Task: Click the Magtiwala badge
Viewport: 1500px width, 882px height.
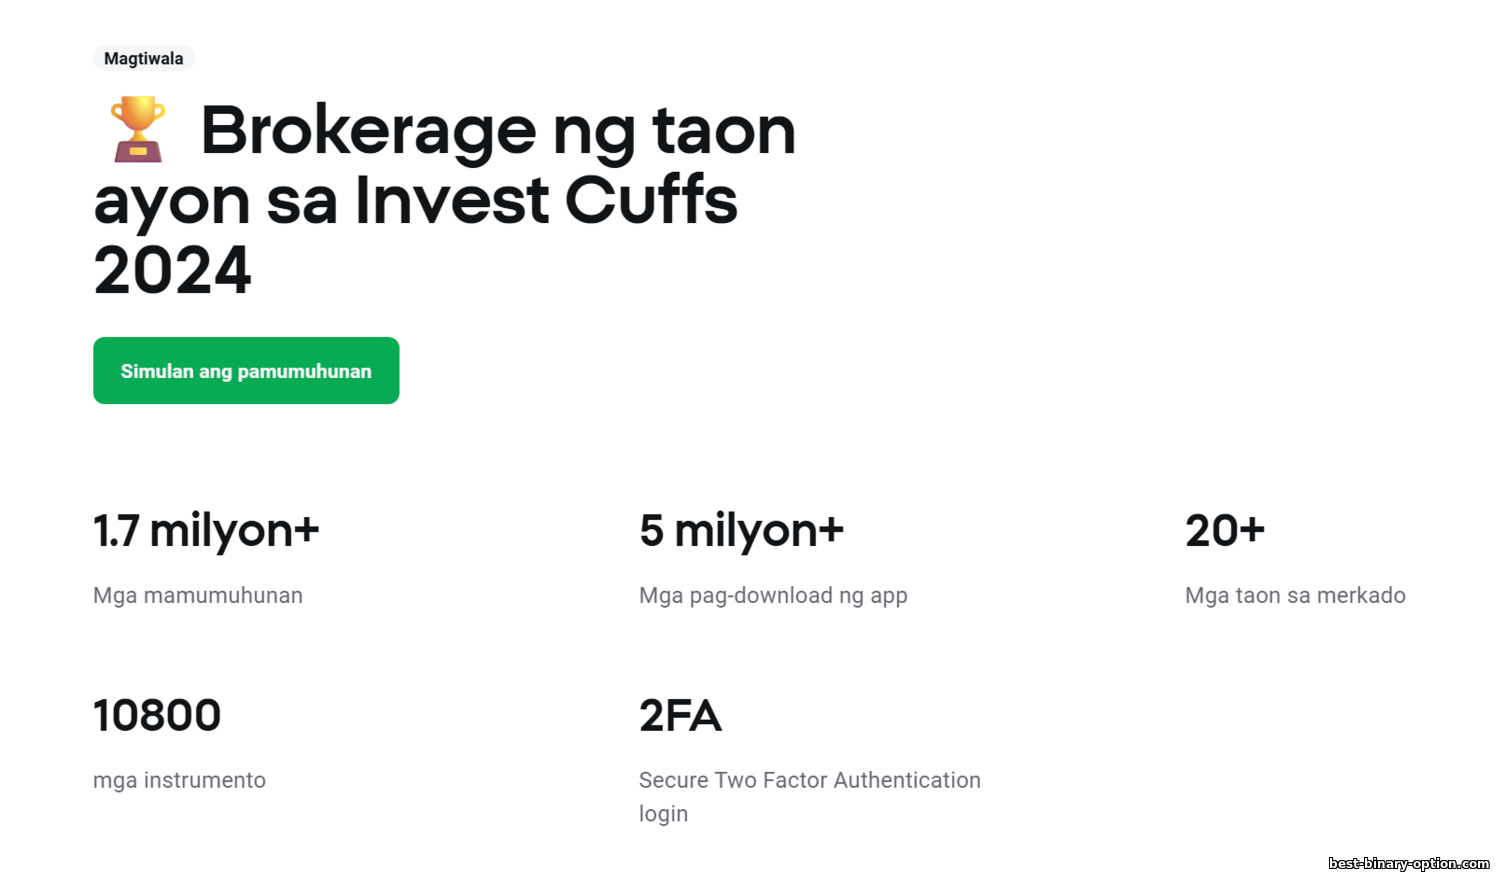Action: pos(144,59)
